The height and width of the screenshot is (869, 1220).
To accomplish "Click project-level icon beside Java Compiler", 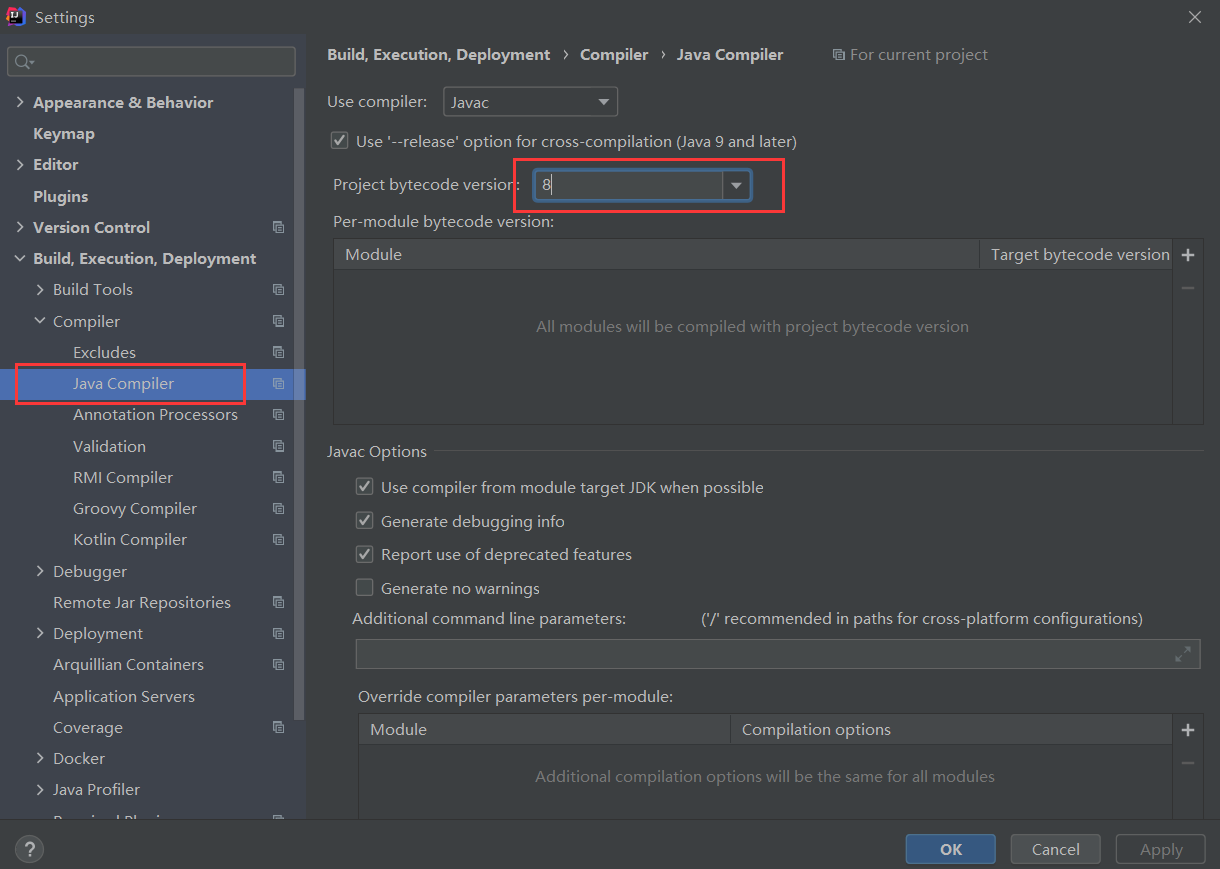I will (x=278, y=384).
